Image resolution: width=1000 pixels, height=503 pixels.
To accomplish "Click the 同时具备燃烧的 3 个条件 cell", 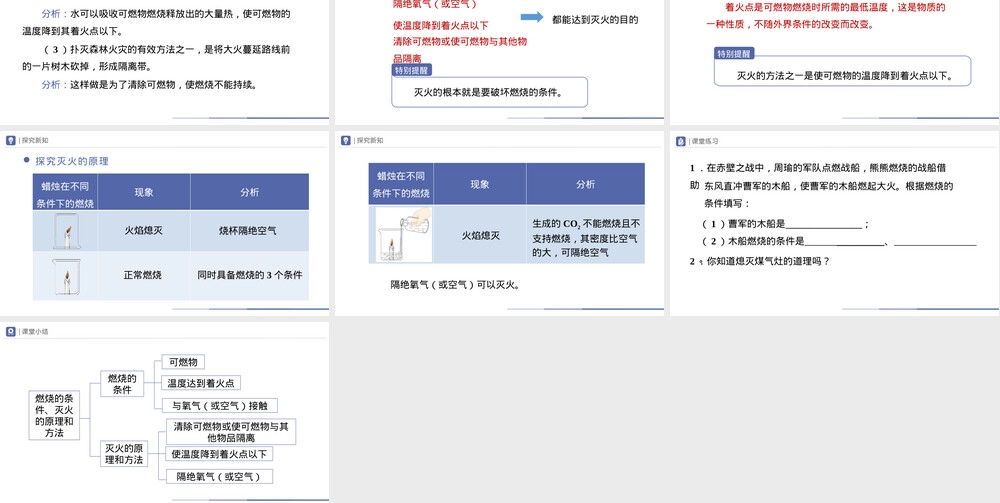I will 249,275.
